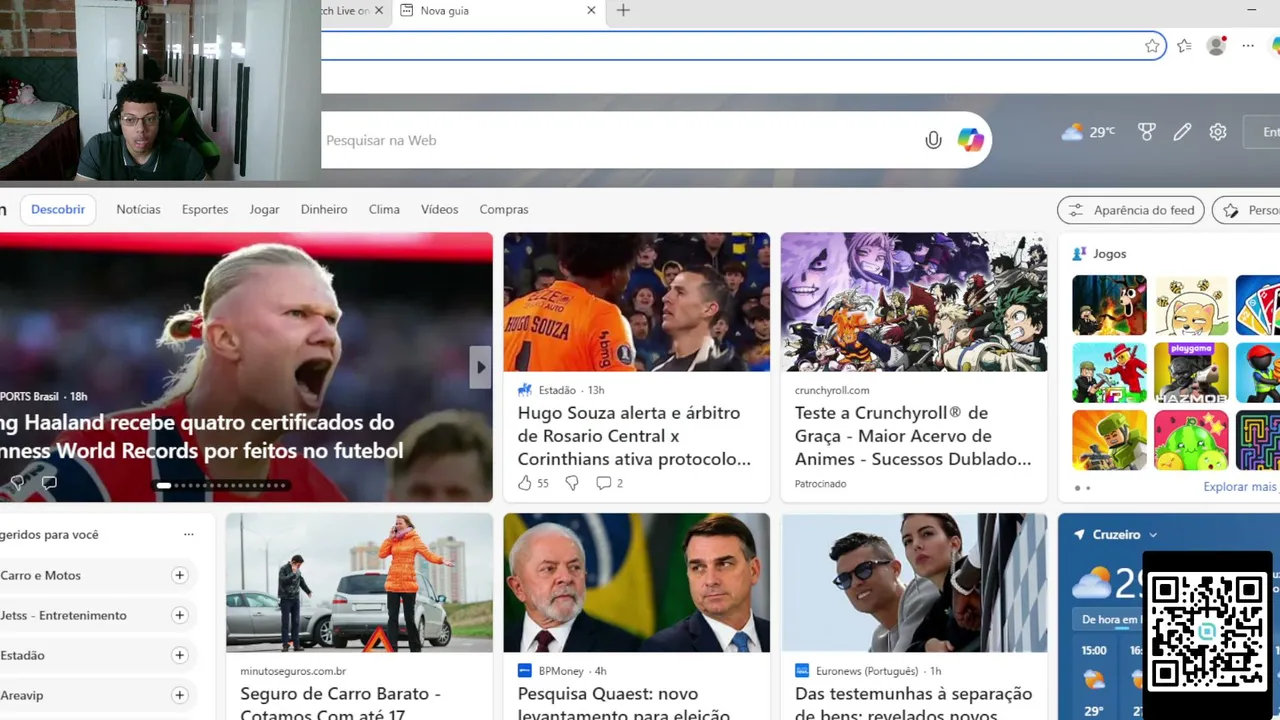Click the BPMoney source label
Viewport: 1280px width, 720px height.
pos(560,671)
